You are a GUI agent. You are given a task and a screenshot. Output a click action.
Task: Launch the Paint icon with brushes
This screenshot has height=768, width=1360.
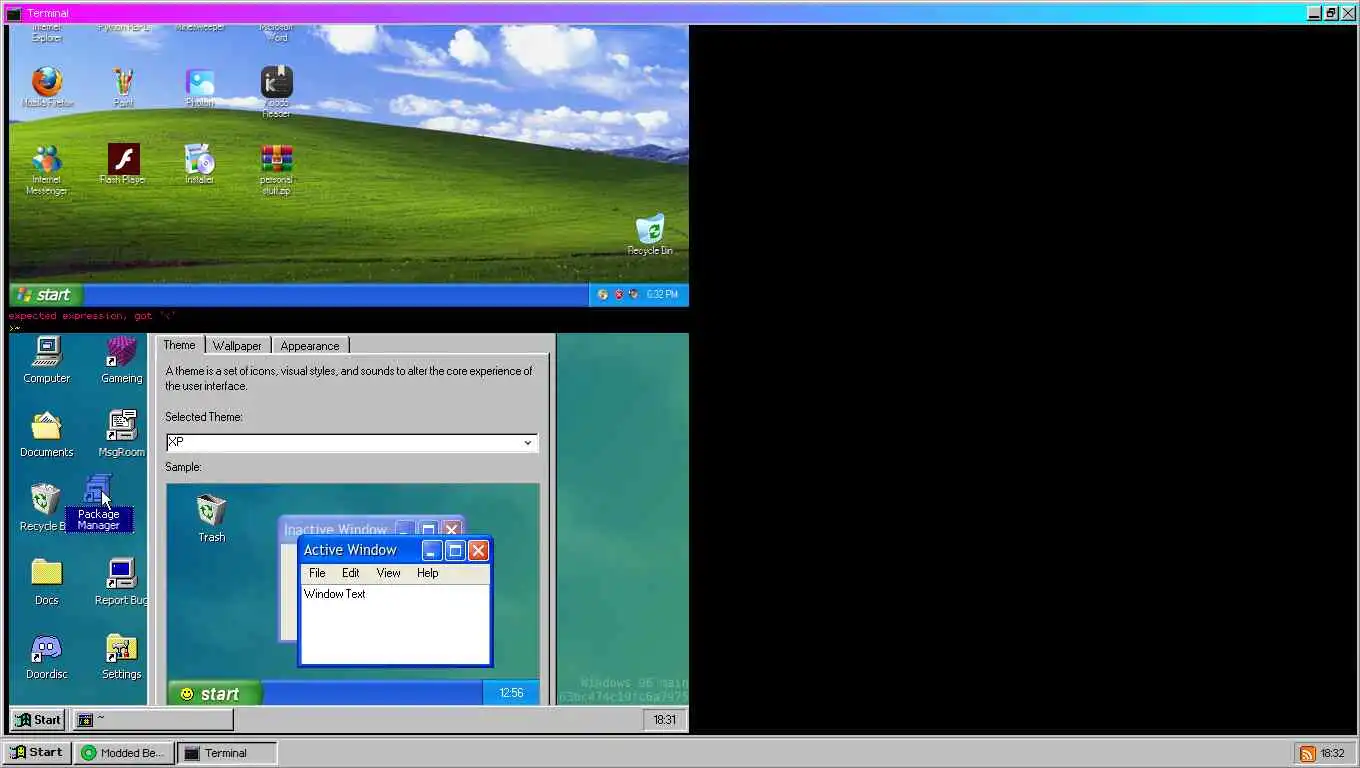pyautogui.click(x=123, y=86)
